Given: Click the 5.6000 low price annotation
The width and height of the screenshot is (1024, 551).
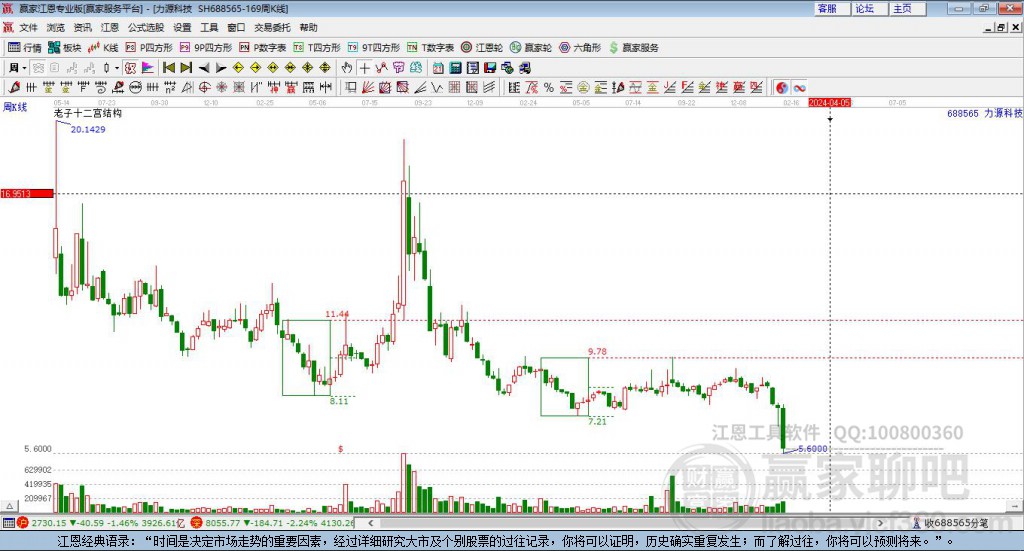Looking at the screenshot, I should pyautogui.click(x=813, y=449).
